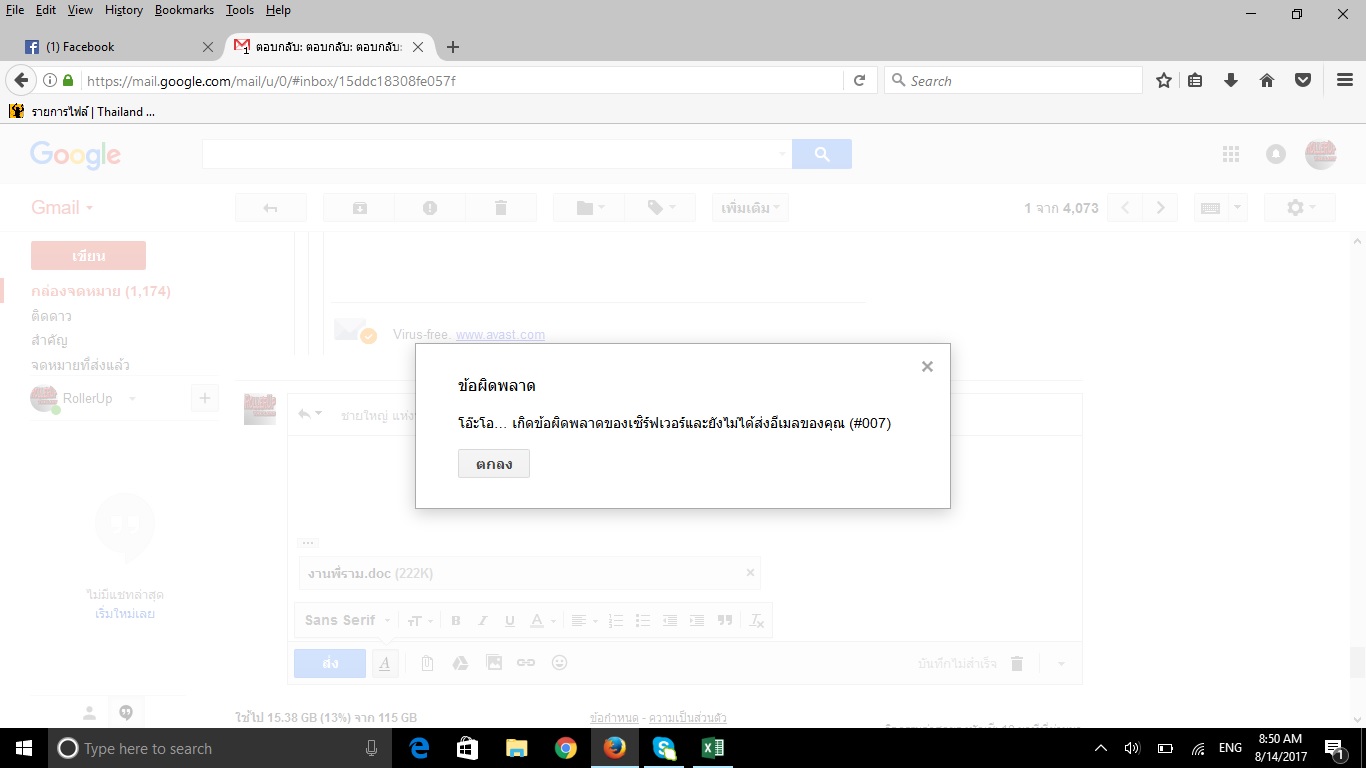Toggle quote formatting
The image size is (1366, 768).
click(725, 621)
